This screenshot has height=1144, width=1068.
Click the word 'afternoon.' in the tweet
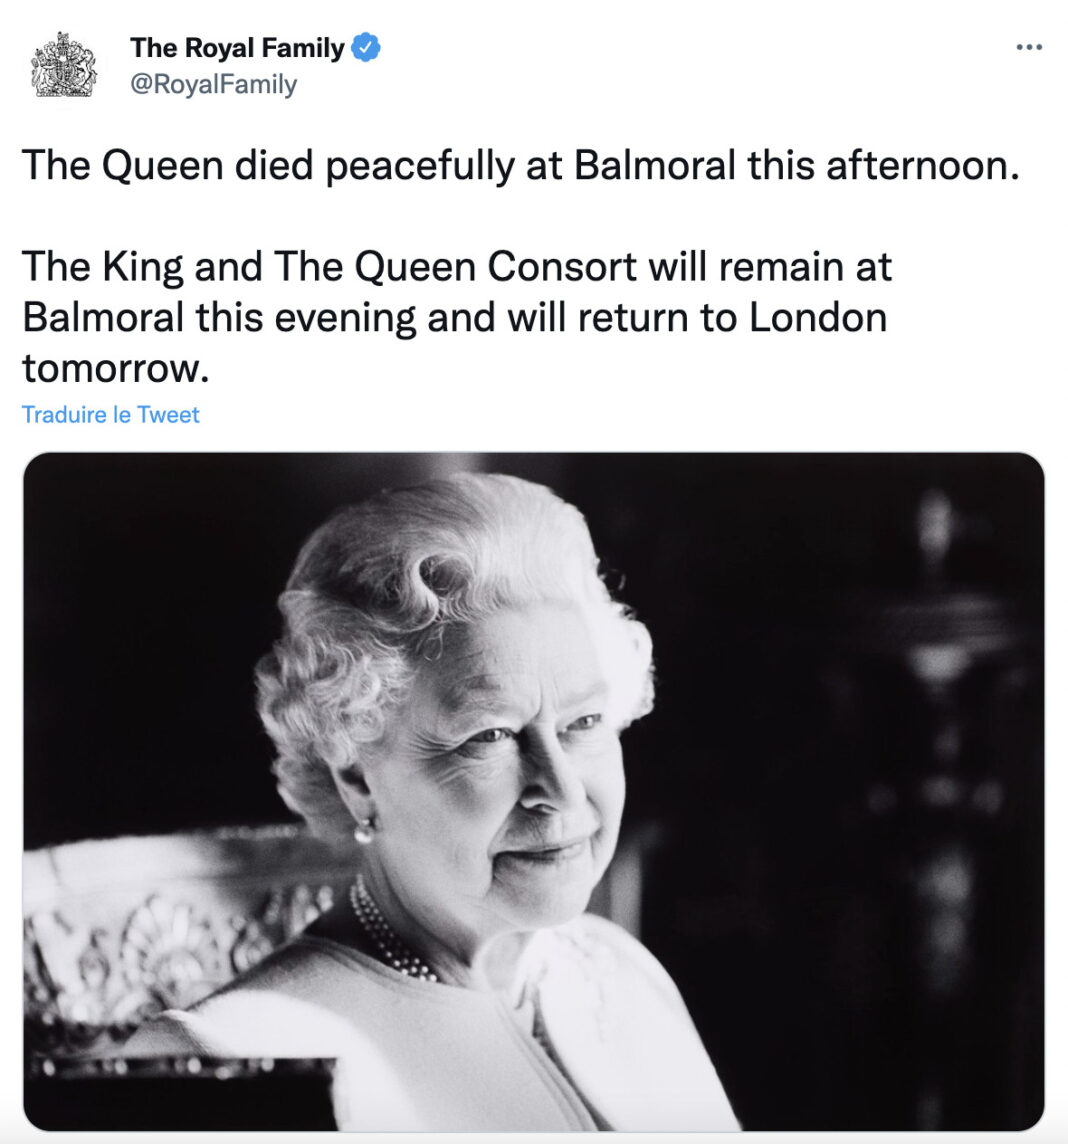pyautogui.click(x=923, y=166)
